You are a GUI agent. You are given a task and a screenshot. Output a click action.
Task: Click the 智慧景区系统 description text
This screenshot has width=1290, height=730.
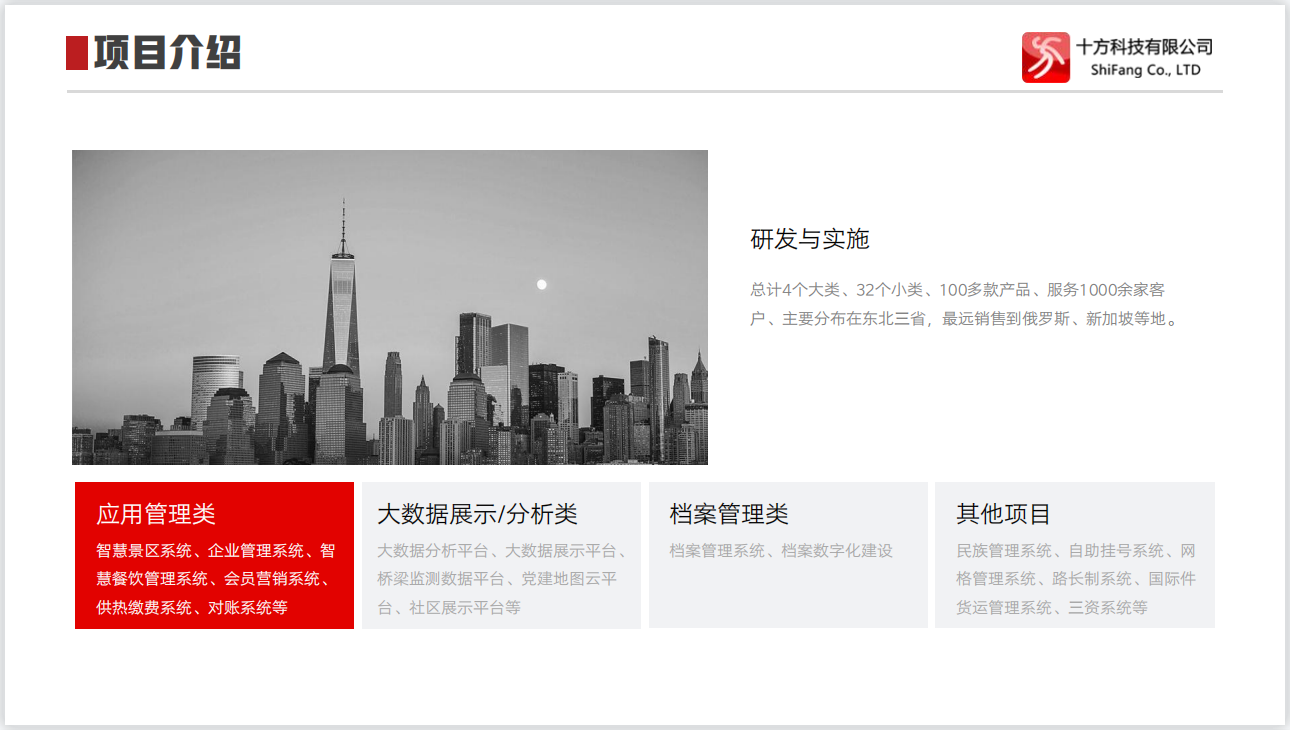click(215, 579)
